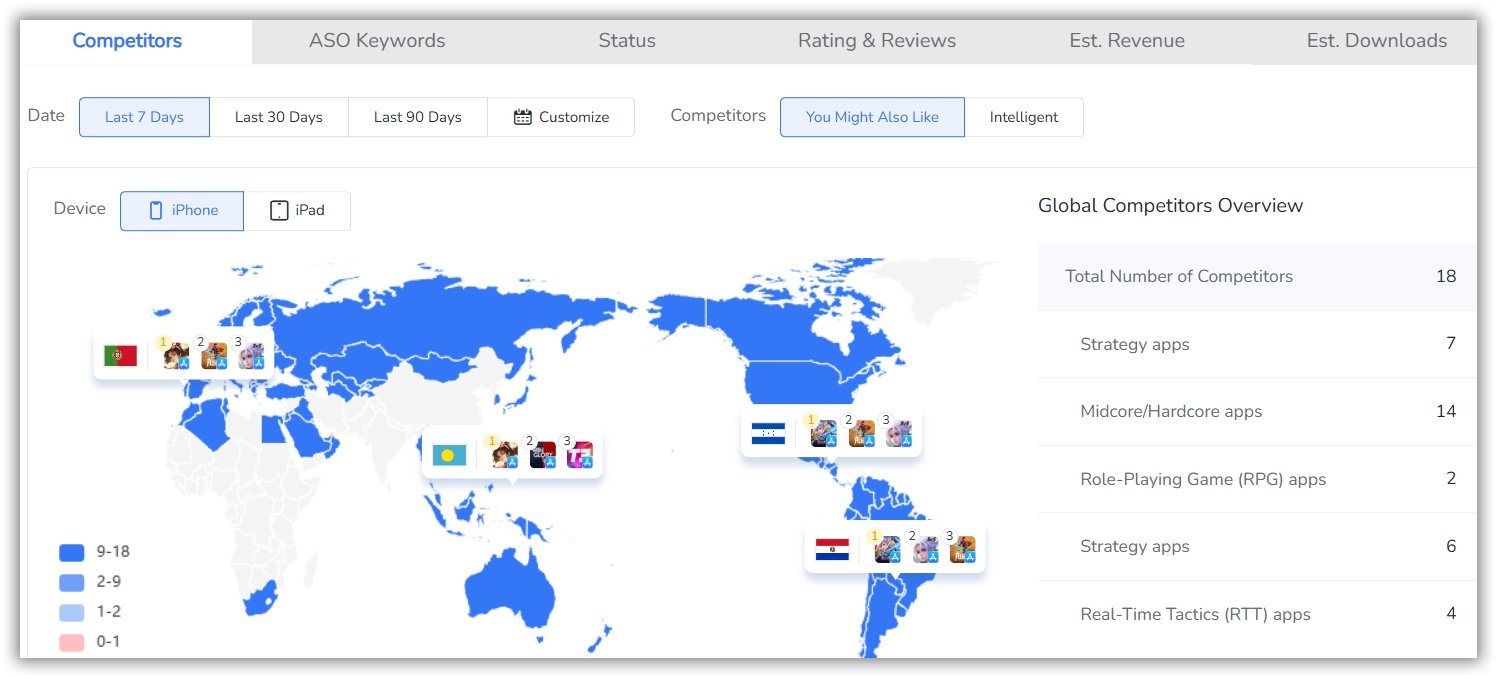Open the Customize date picker
This screenshot has width=1497, height=678.
[561, 117]
